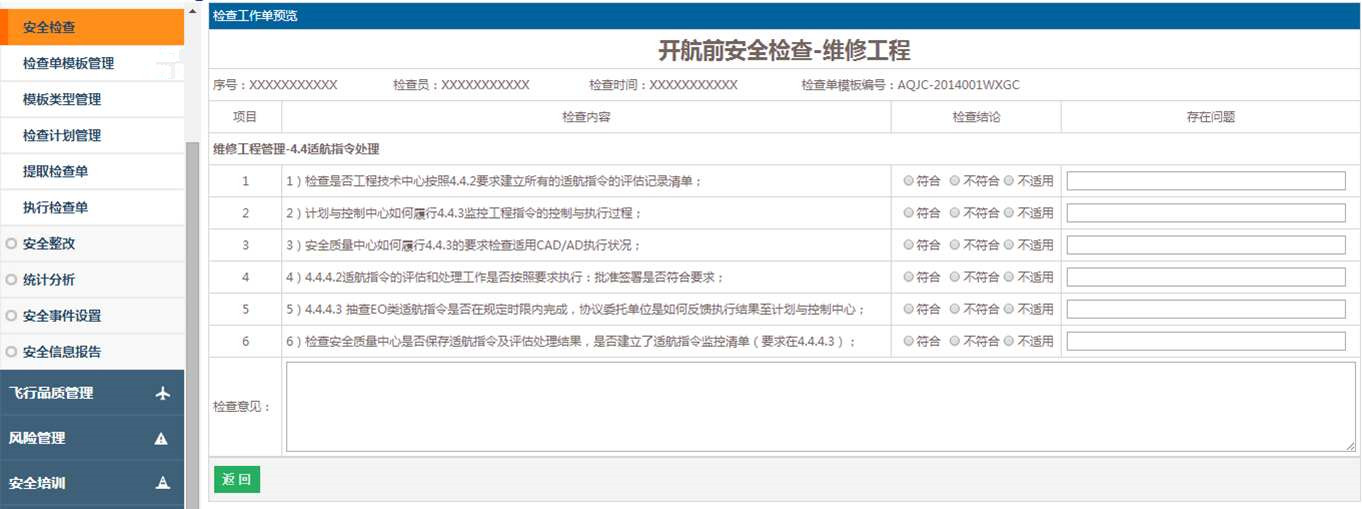Click the 存在问题 field for row 6
1362x509 pixels.
click(1206, 341)
